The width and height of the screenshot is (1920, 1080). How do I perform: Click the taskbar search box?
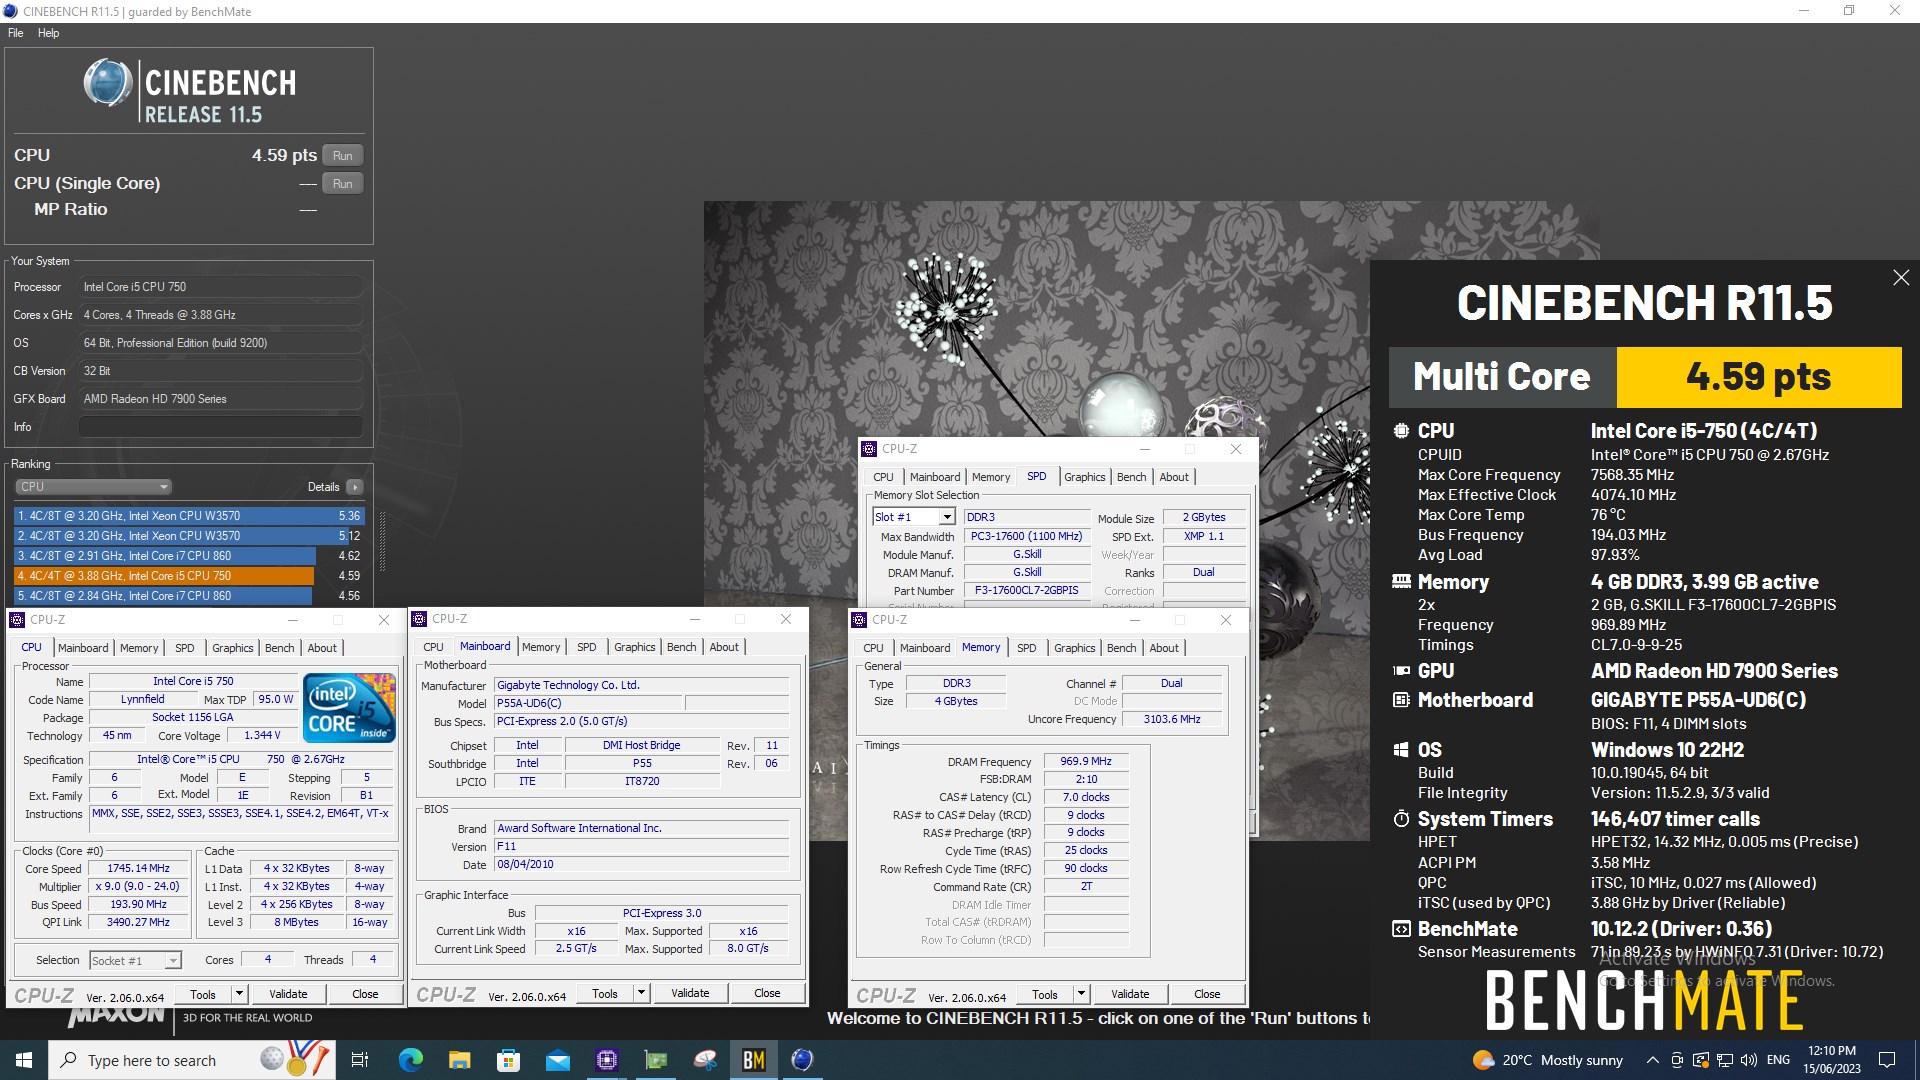[x=190, y=1060]
